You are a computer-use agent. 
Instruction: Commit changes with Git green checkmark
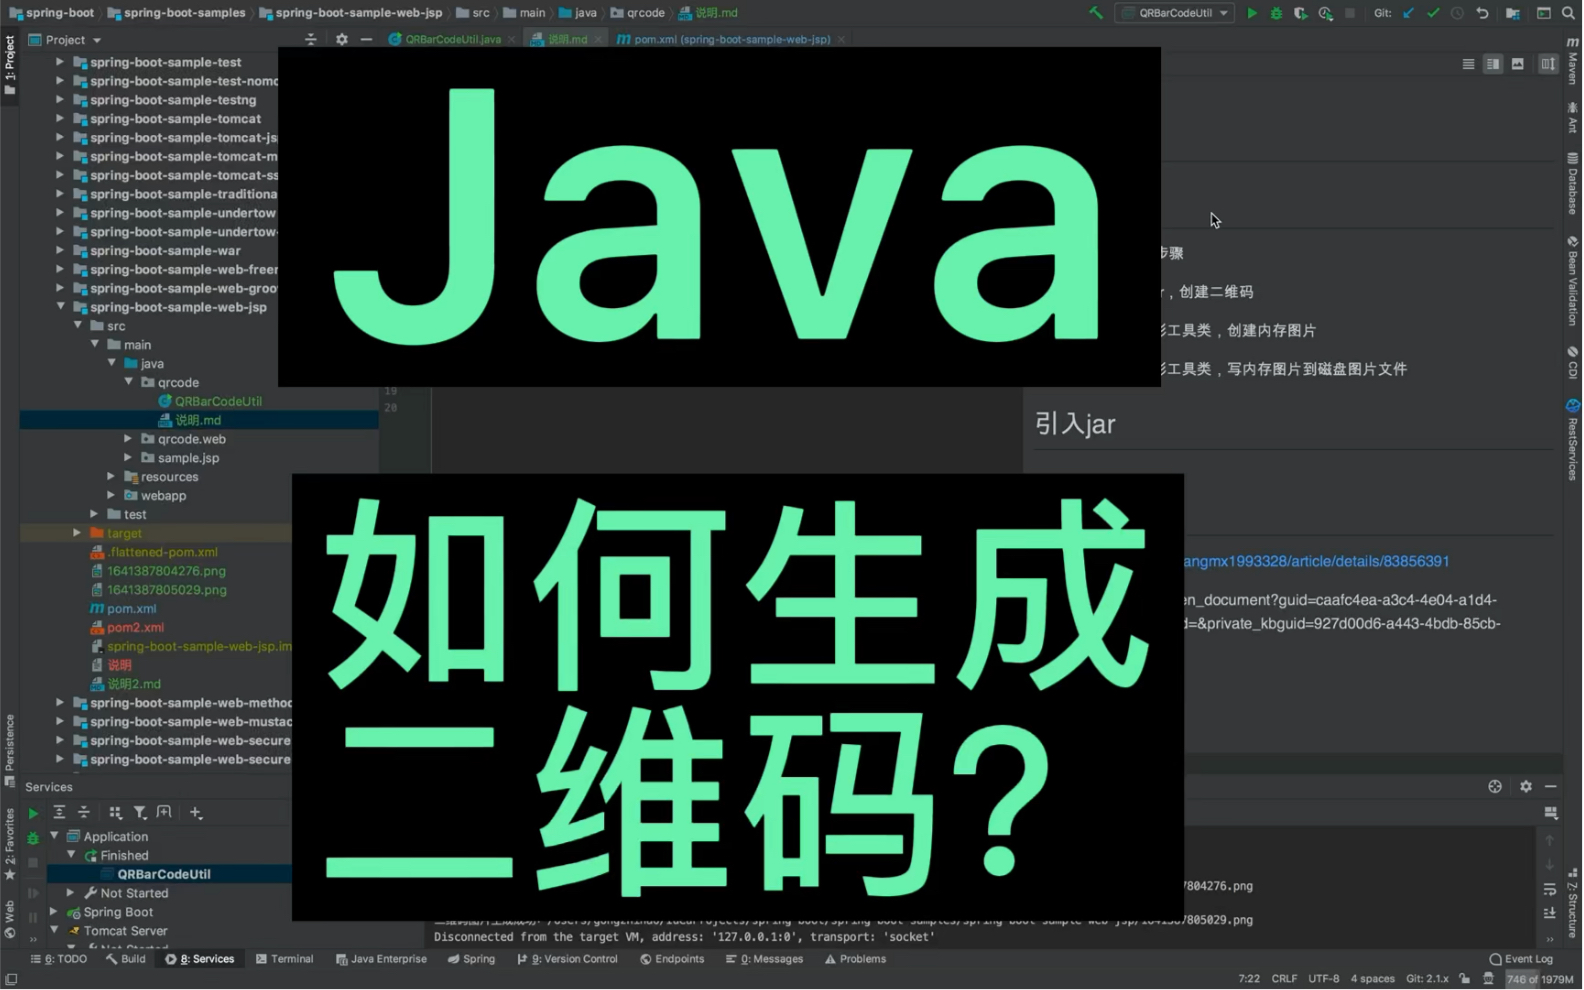pos(1433,13)
